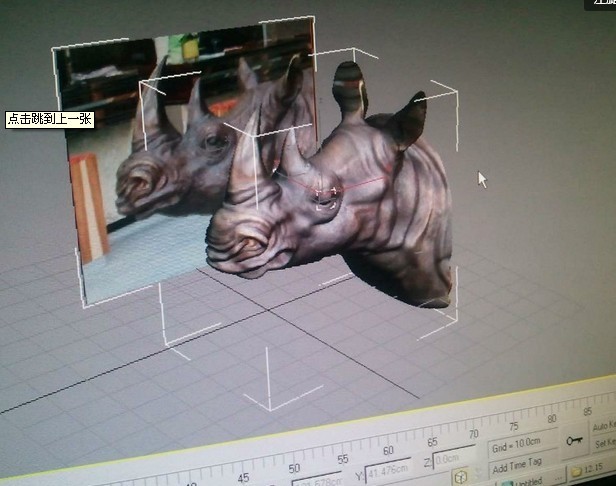The image size is (616, 486).
Task: Click frame 85 on the time ruler
Action: pos(588,411)
